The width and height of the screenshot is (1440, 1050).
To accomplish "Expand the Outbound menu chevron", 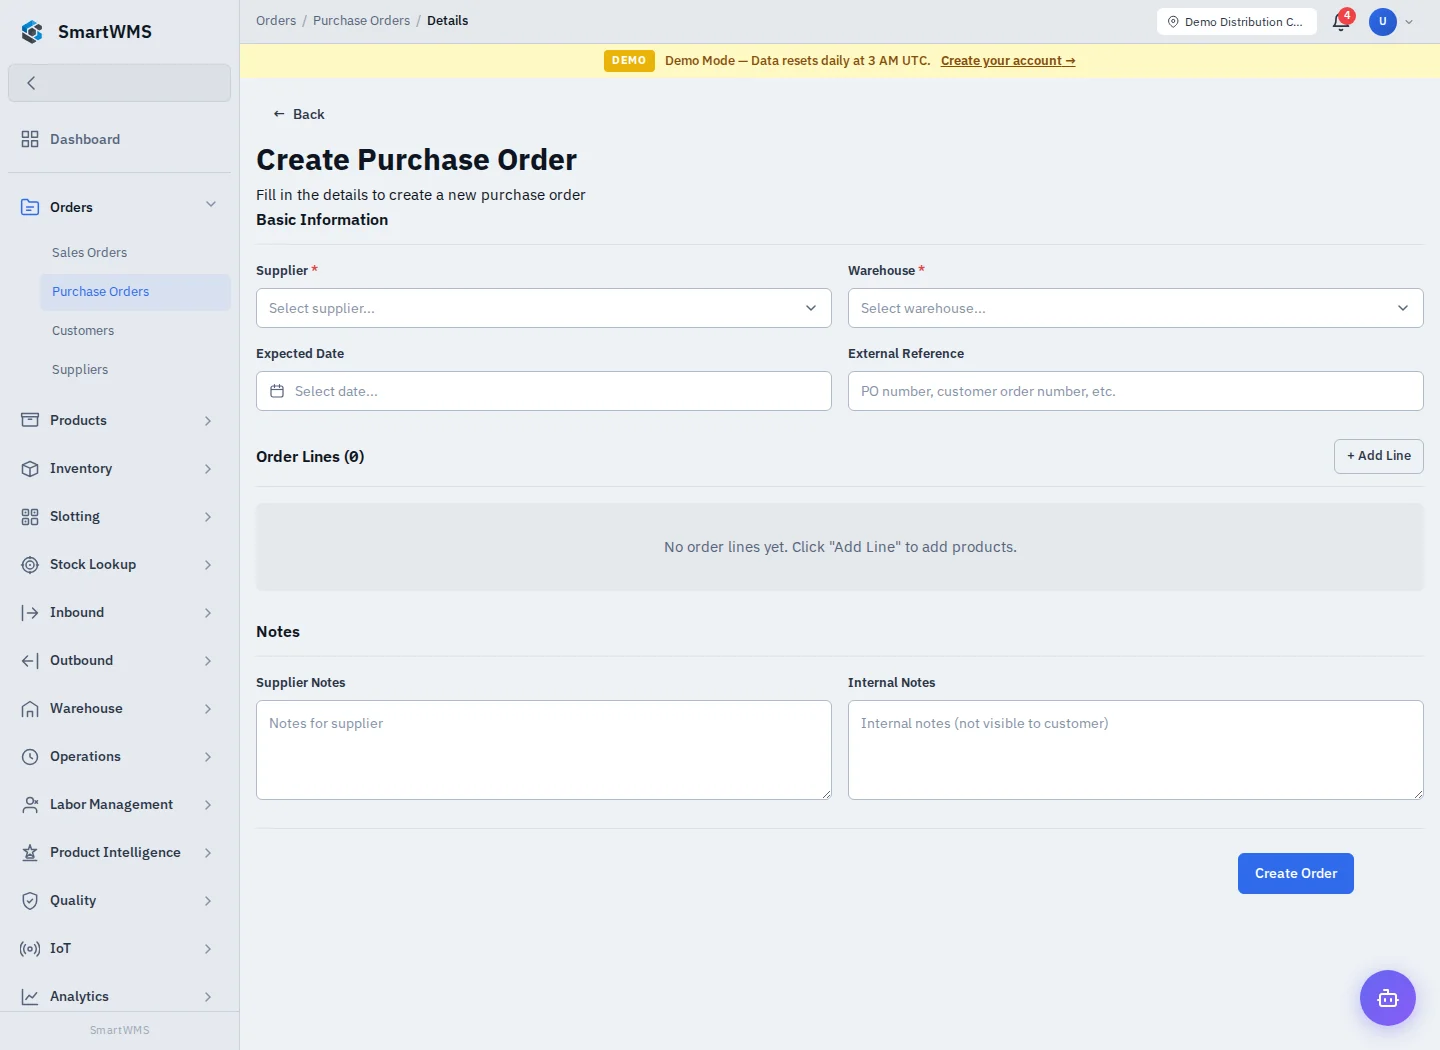I will coord(208,661).
